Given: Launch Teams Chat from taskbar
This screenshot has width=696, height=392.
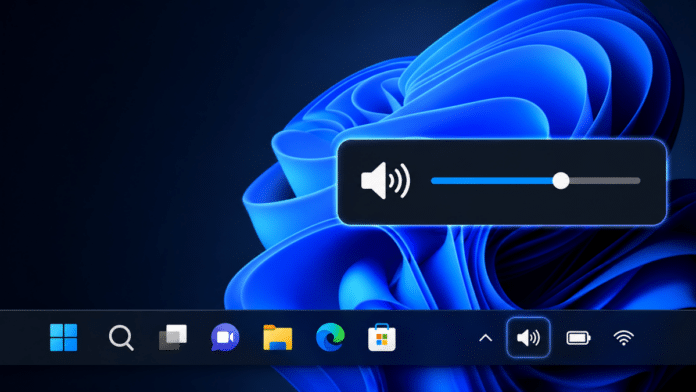Looking at the screenshot, I should pos(225,337).
